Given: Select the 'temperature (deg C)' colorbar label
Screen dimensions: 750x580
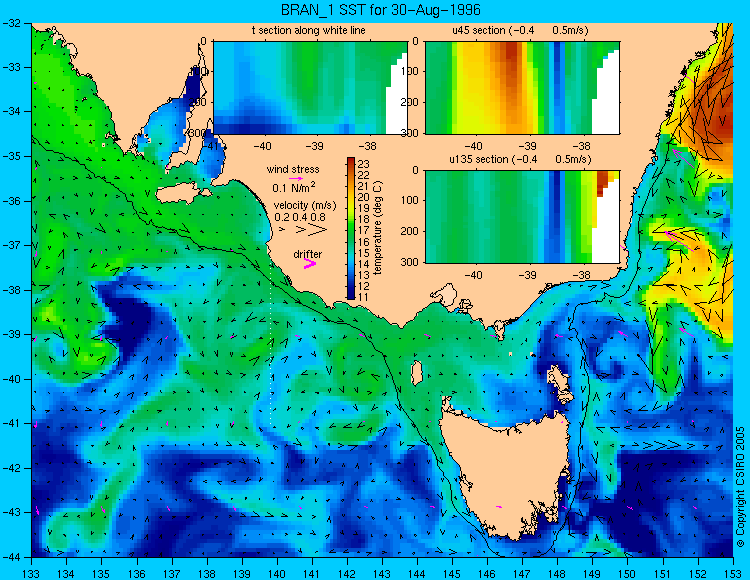Looking at the screenshot, I should click(377, 228).
